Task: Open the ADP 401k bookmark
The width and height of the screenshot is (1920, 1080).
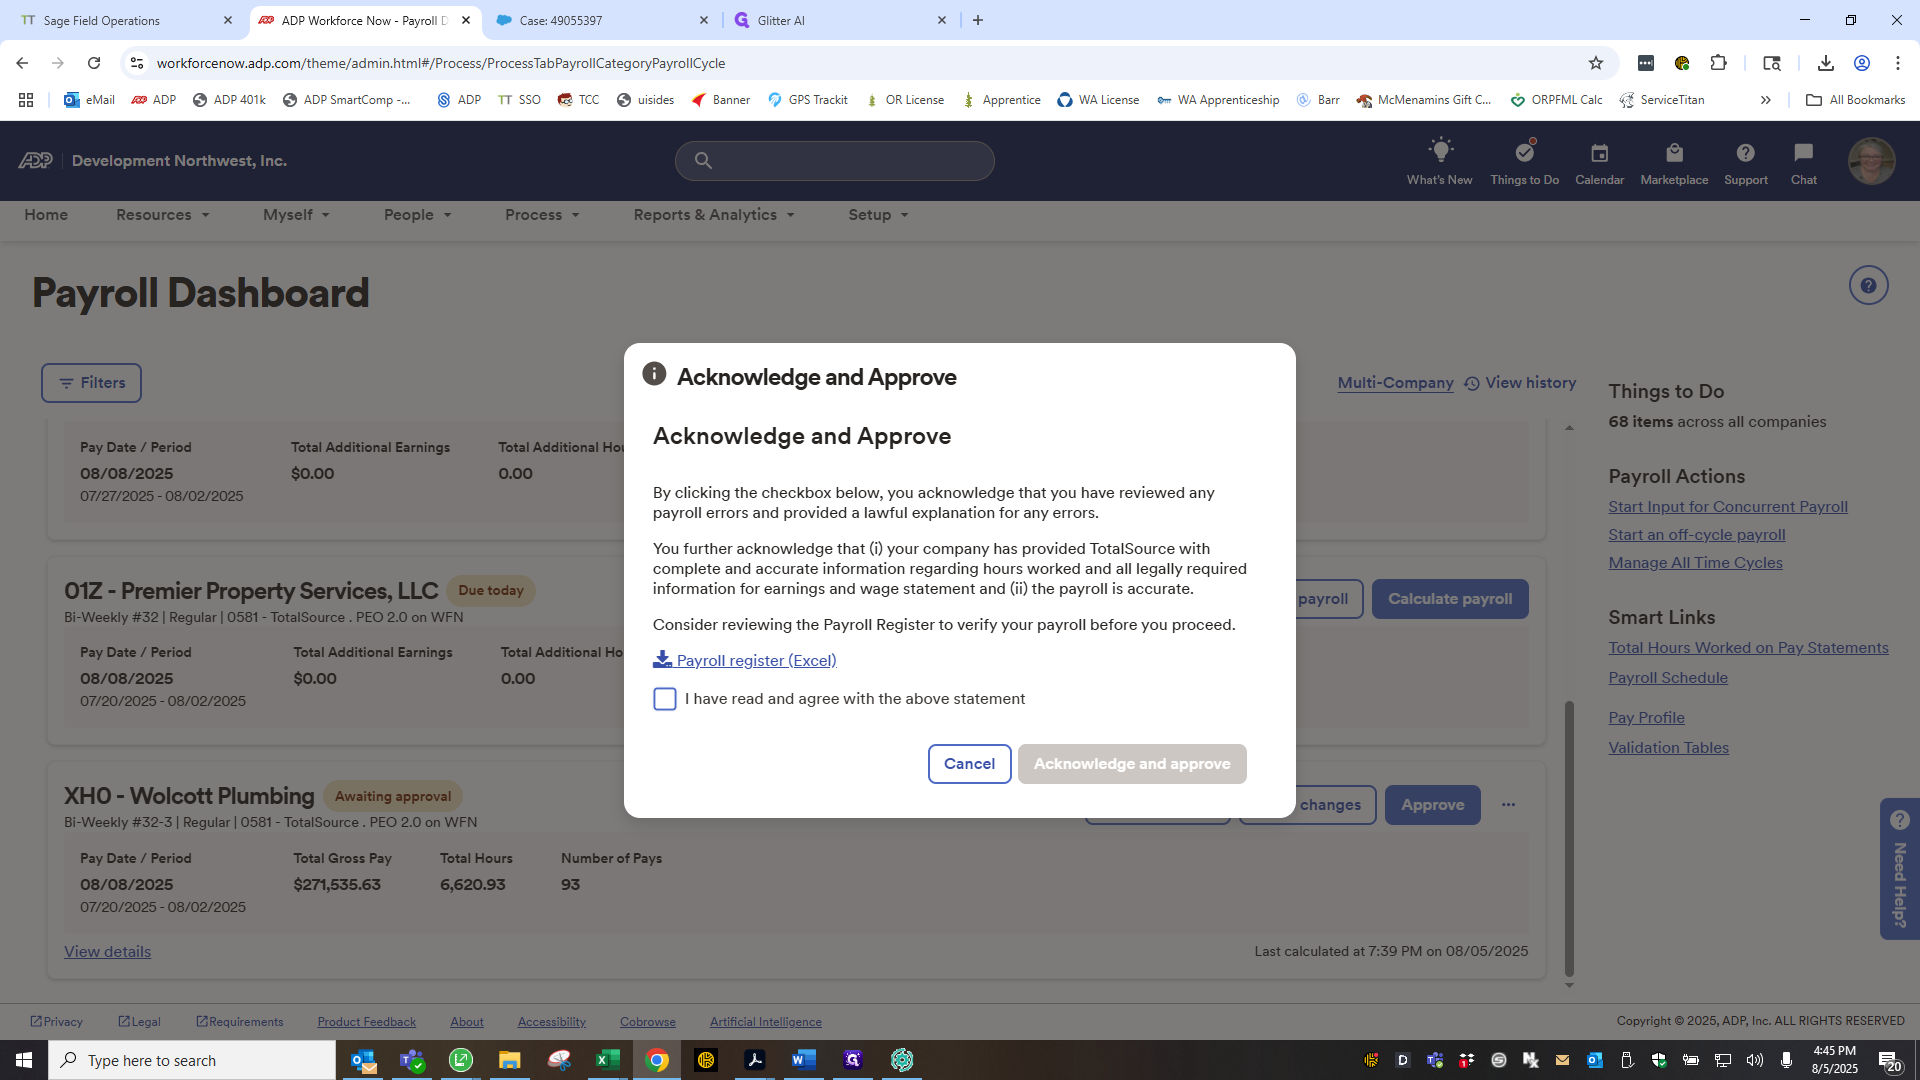Action: click(229, 100)
